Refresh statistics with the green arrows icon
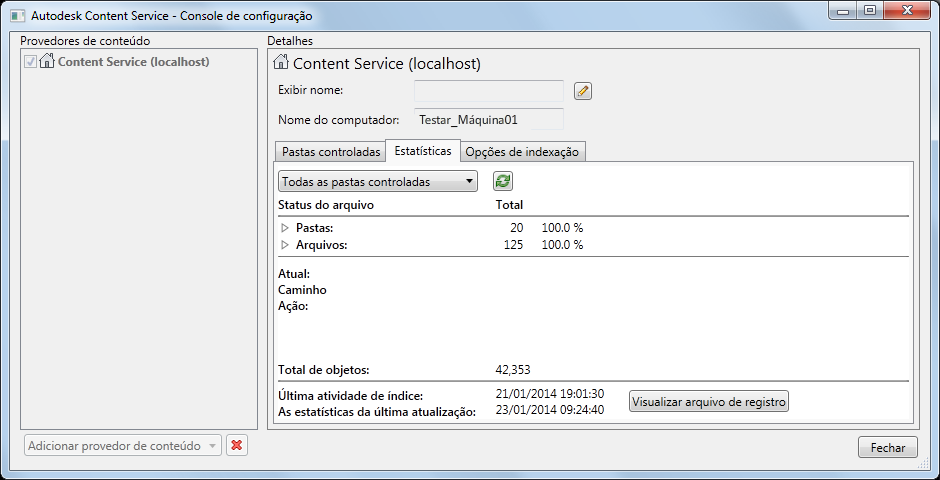The height and width of the screenshot is (480, 940). 503,181
